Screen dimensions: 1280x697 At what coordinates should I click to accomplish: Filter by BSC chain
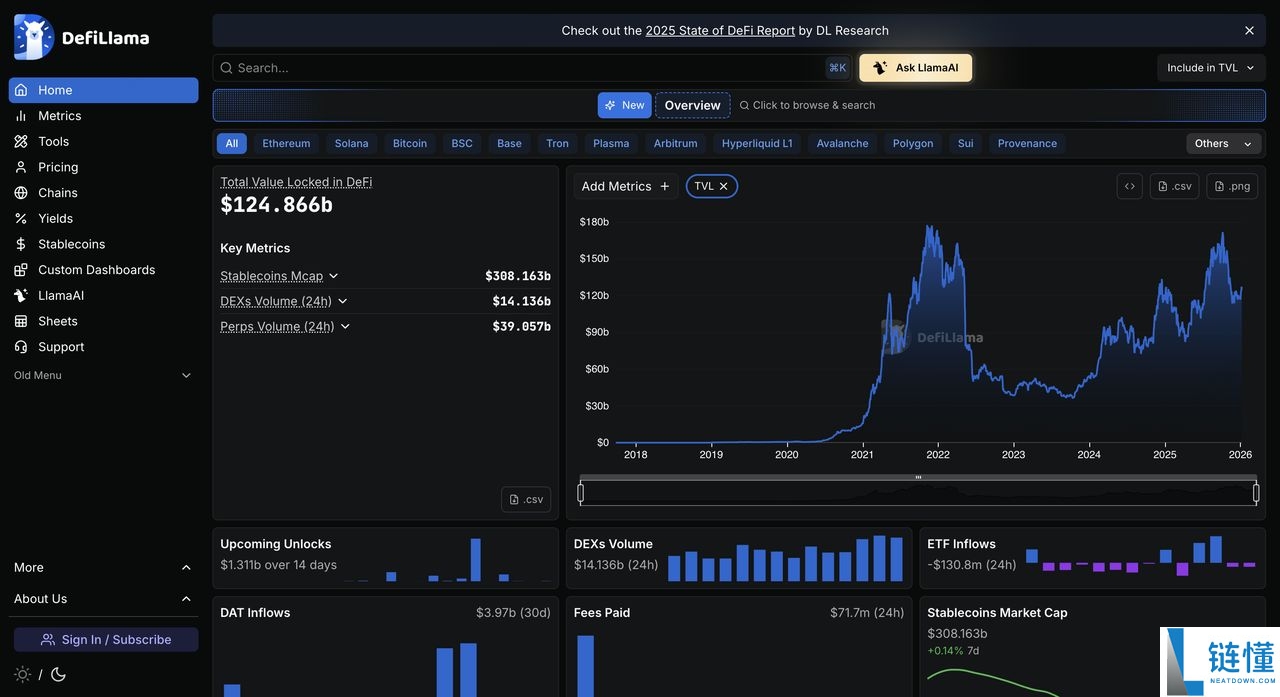pos(462,144)
